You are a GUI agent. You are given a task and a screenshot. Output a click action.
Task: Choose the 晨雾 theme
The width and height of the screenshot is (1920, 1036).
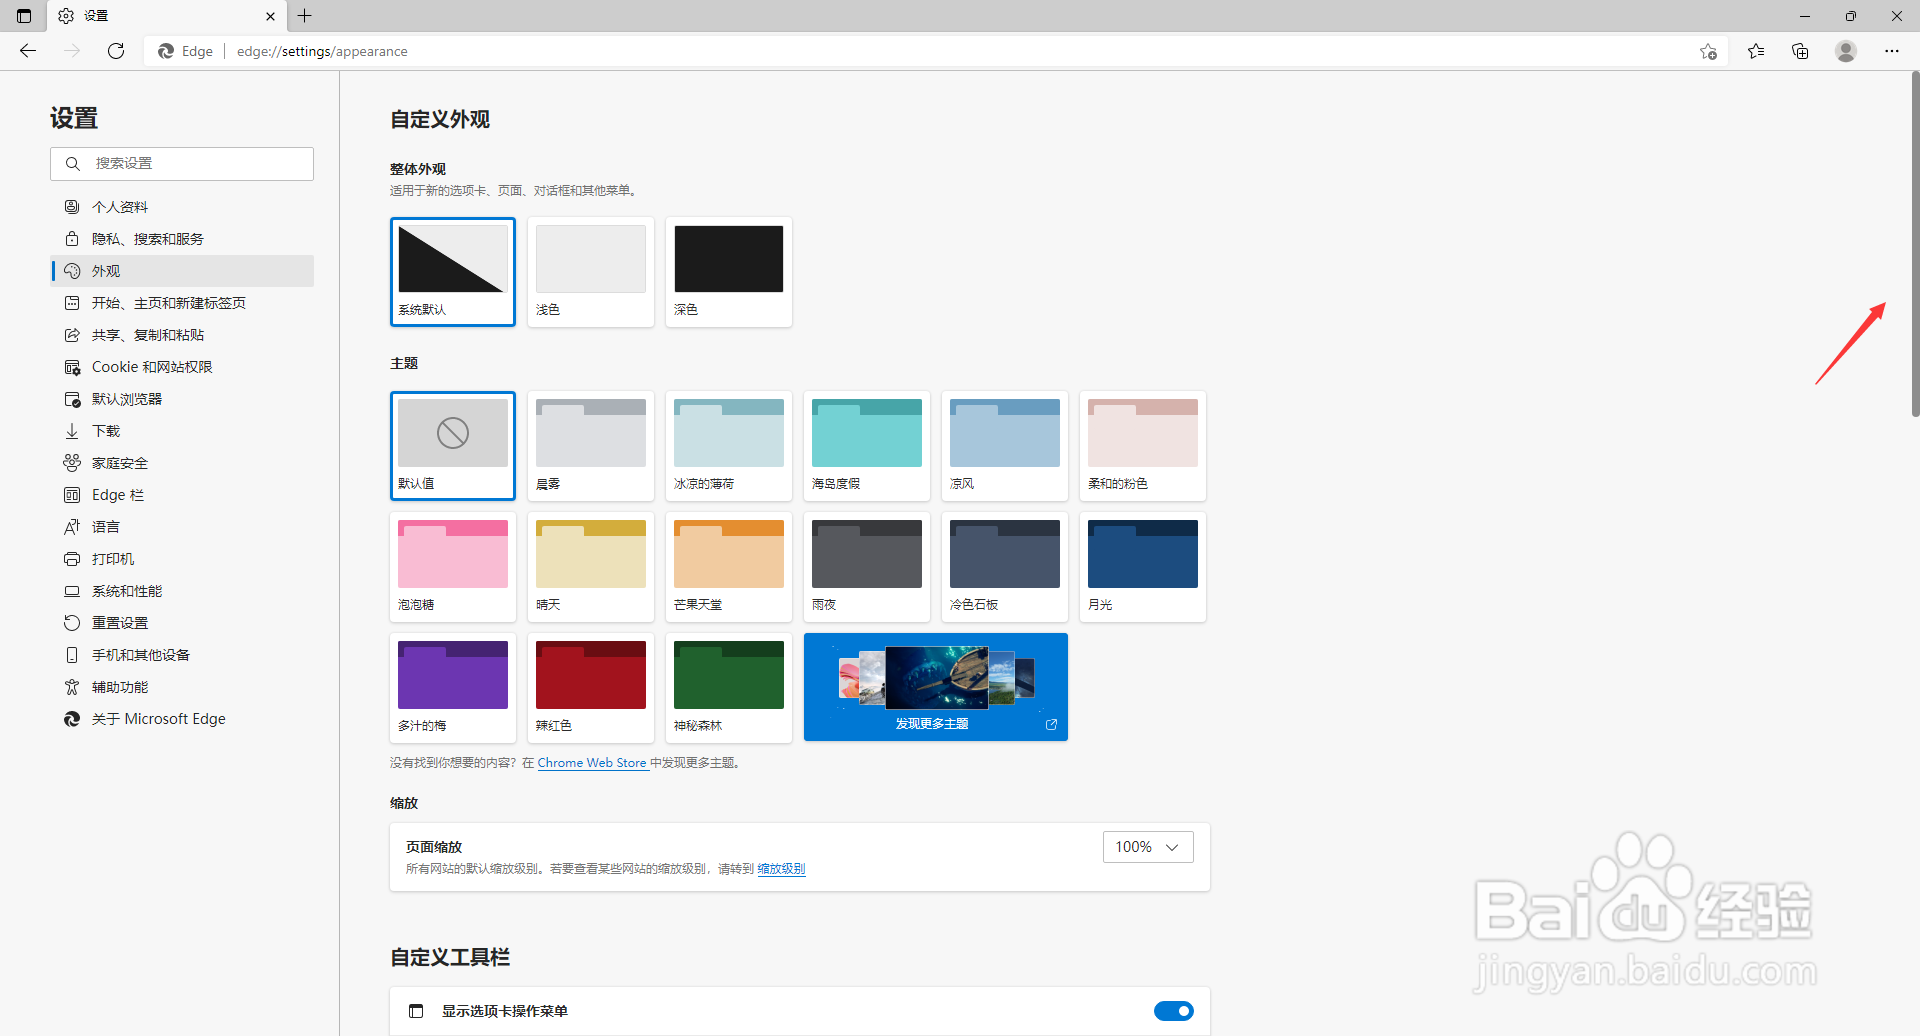[x=591, y=446]
